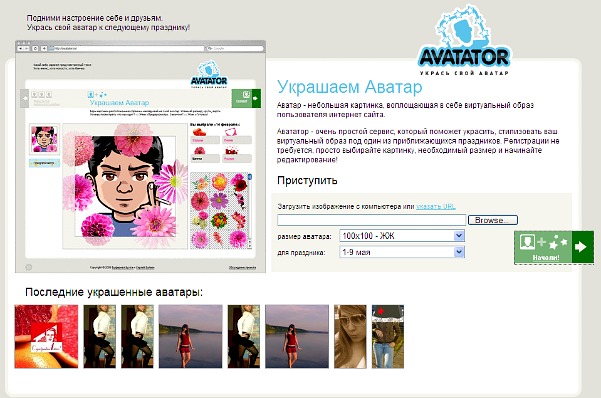Open the avatar of woman in sunglasses
The height and width of the screenshot is (398, 601).
point(350,337)
